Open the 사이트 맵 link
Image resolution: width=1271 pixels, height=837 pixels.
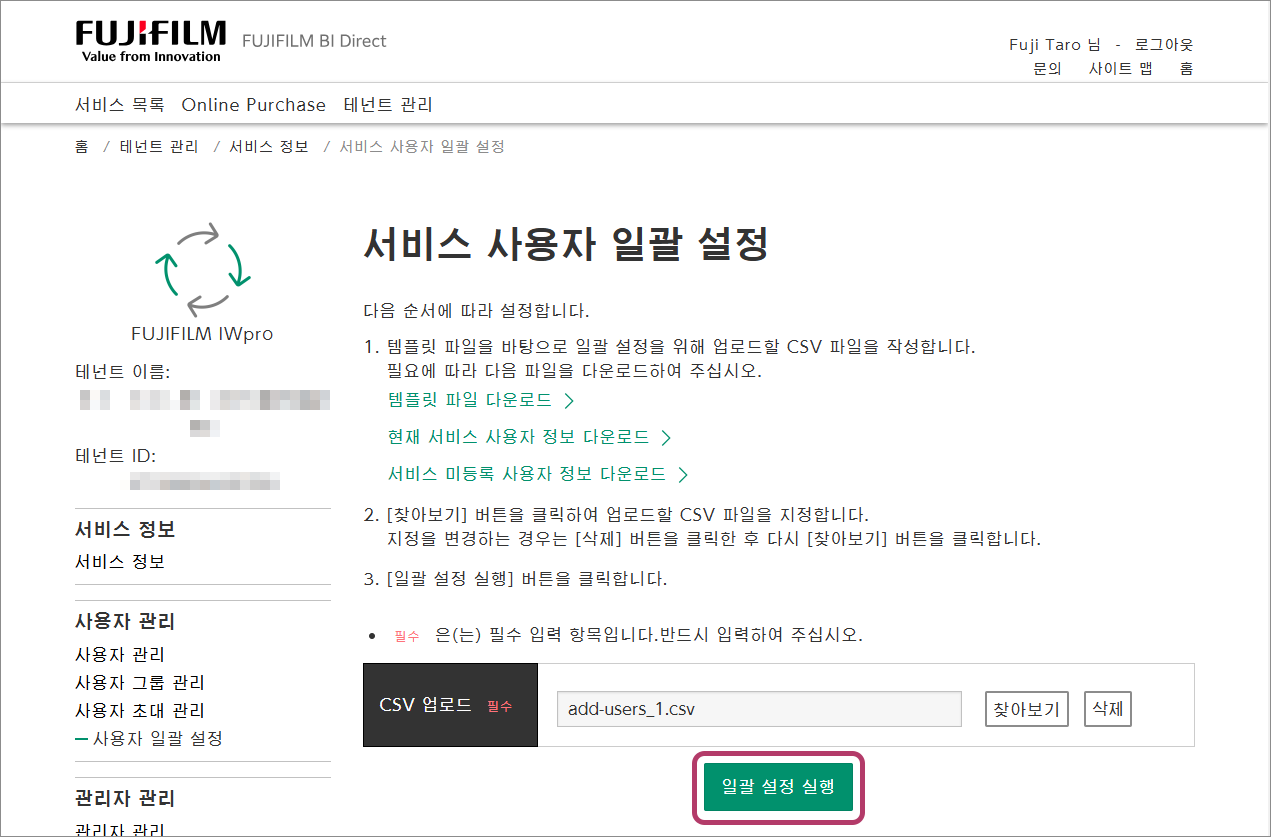coord(1120,69)
